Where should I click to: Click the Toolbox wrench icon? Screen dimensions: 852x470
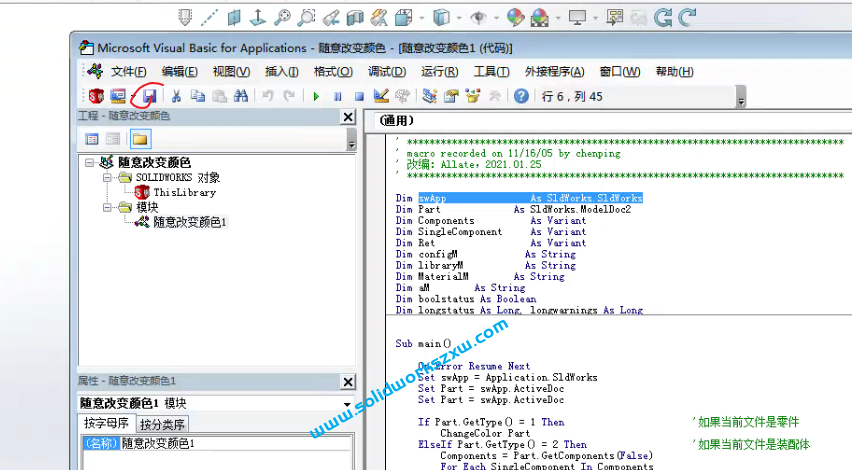tap(494, 96)
